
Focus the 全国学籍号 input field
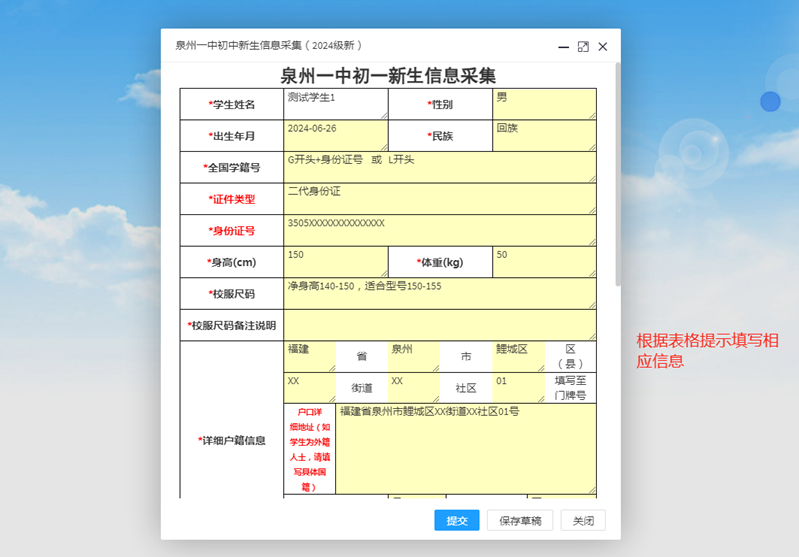click(440, 167)
